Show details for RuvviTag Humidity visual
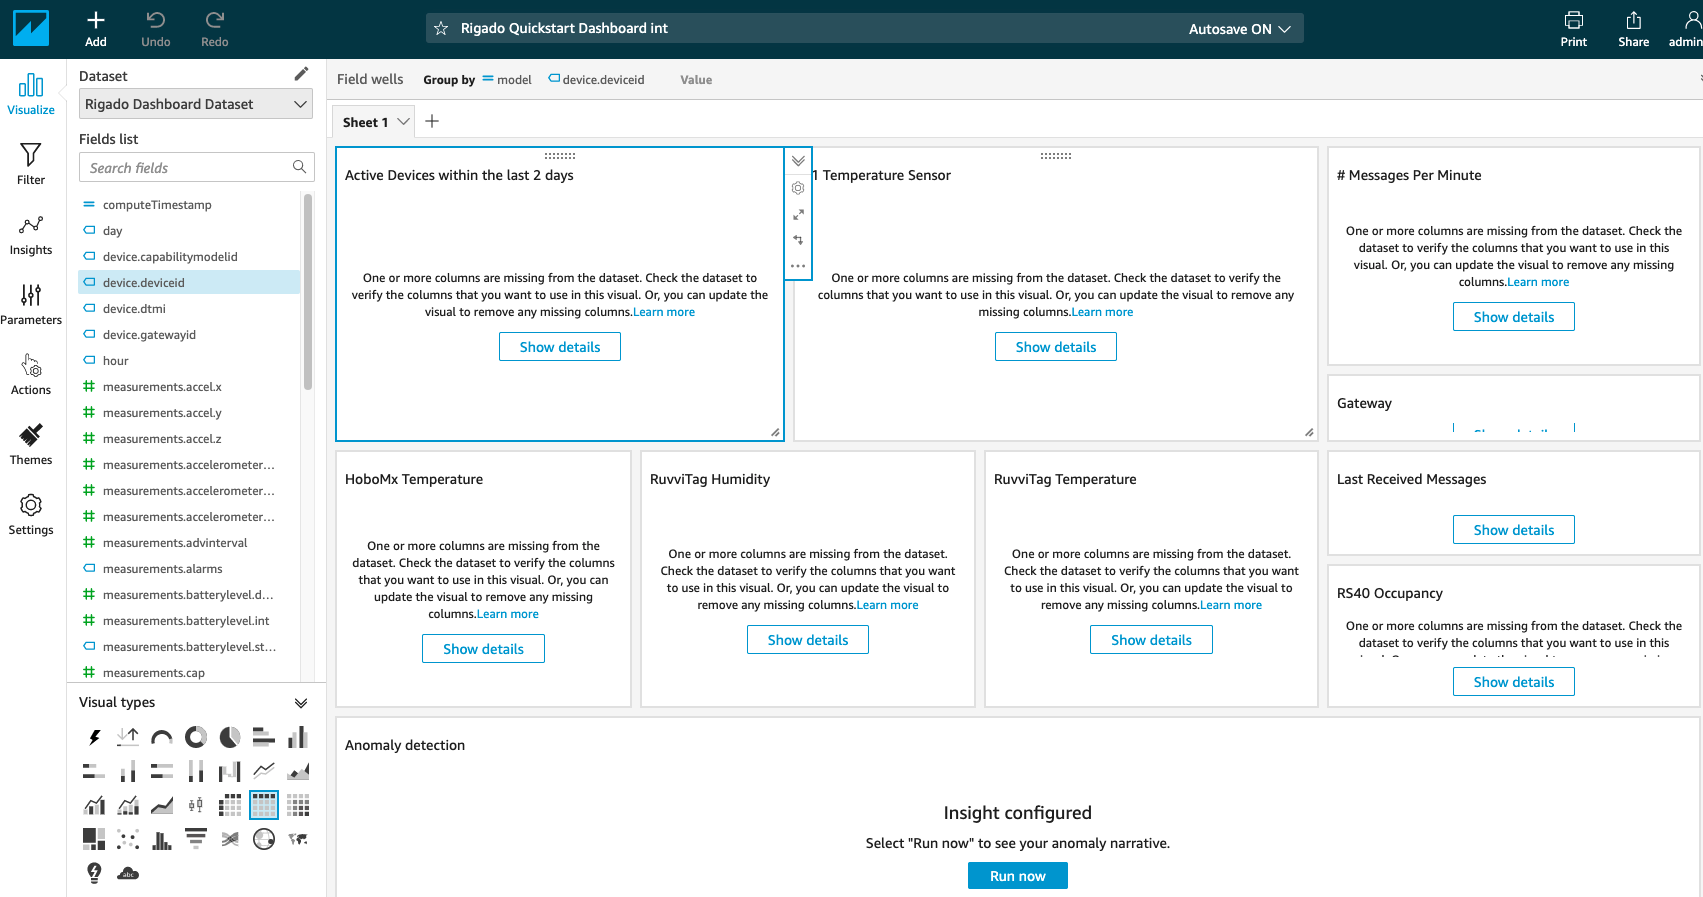Image resolution: width=1703 pixels, height=897 pixels. coord(808,640)
